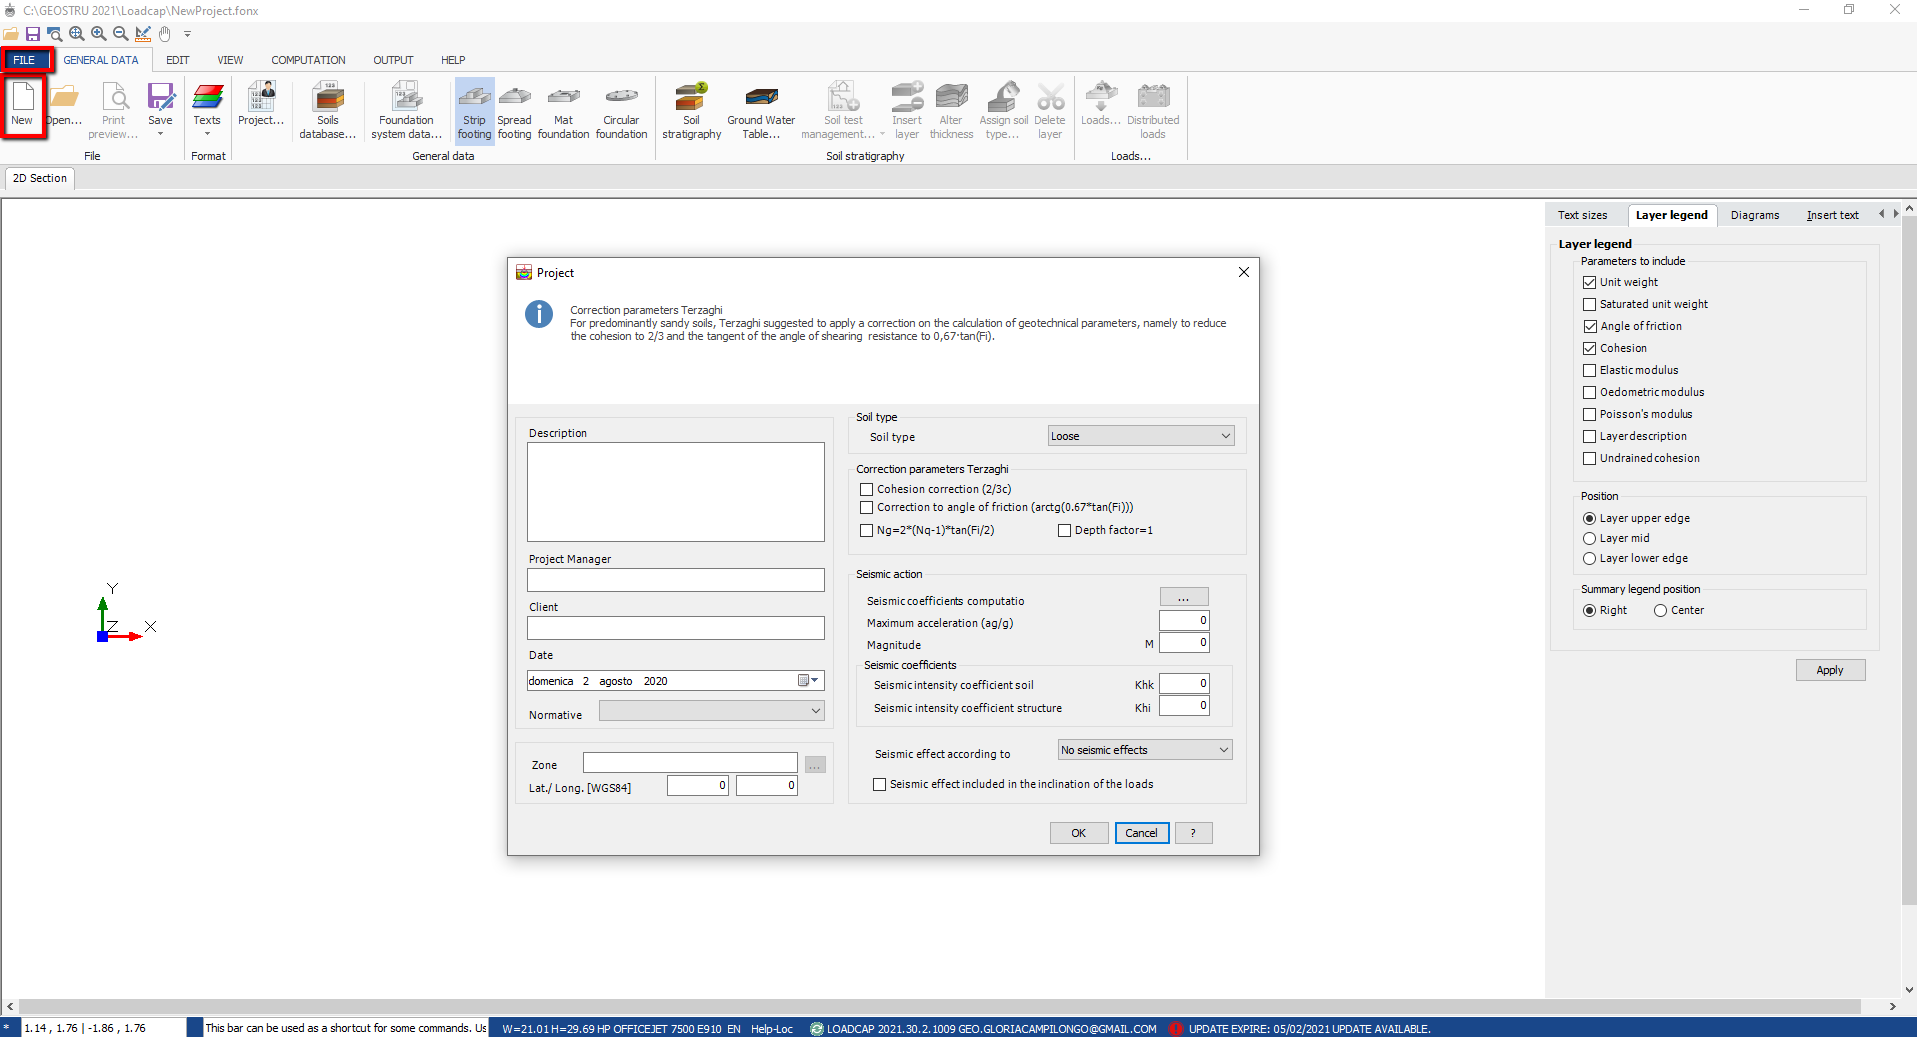1917x1037 pixels.
Task: Tick the Depth factor=1 checkbox
Action: tap(1065, 531)
